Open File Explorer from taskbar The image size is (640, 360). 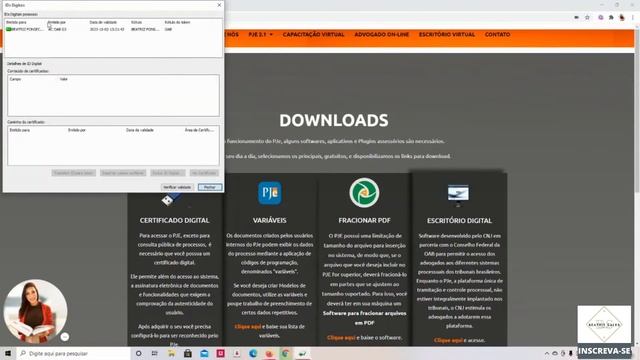171,353
